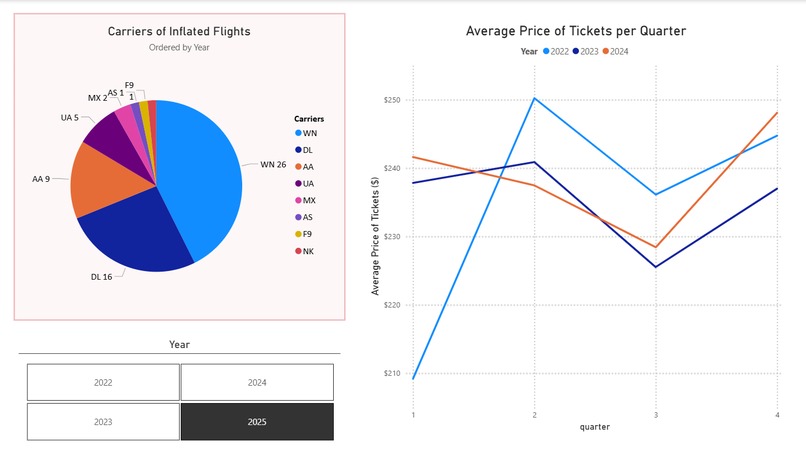Select the 2023 year slicer button
The width and height of the screenshot is (806, 454).
(x=103, y=422)
